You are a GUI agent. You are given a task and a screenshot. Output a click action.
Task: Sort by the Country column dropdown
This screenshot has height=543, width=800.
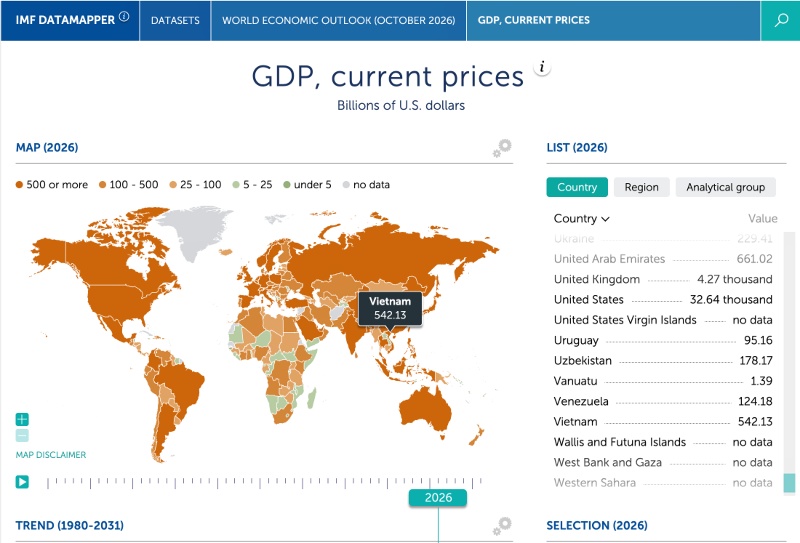coord(582,218)
